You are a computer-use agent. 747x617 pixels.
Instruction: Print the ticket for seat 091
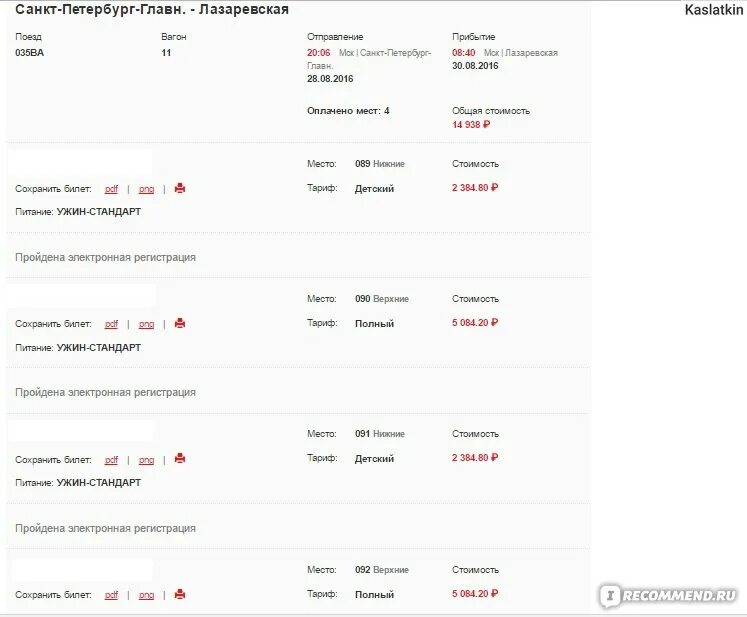(x=180, y=458)
